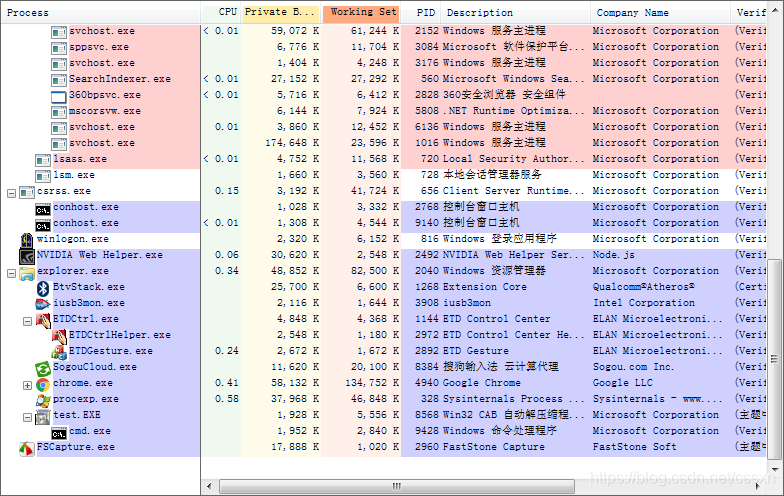Click the Node.js company name cell
The image size is (784, 496).
pos(614,255)
